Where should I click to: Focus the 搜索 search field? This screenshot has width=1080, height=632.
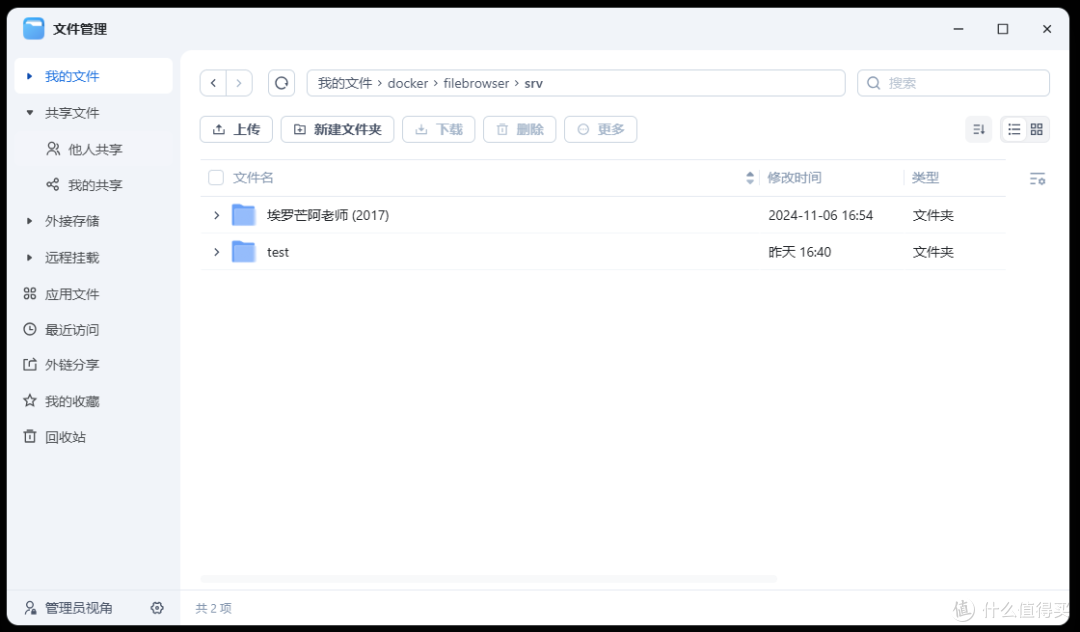pyautogui.click(x=953, y=83)
